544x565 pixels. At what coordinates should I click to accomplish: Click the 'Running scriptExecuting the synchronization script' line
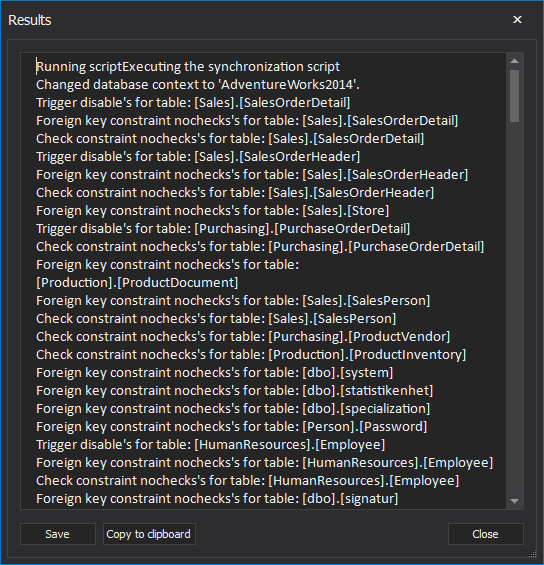click(x=188, y=67)
